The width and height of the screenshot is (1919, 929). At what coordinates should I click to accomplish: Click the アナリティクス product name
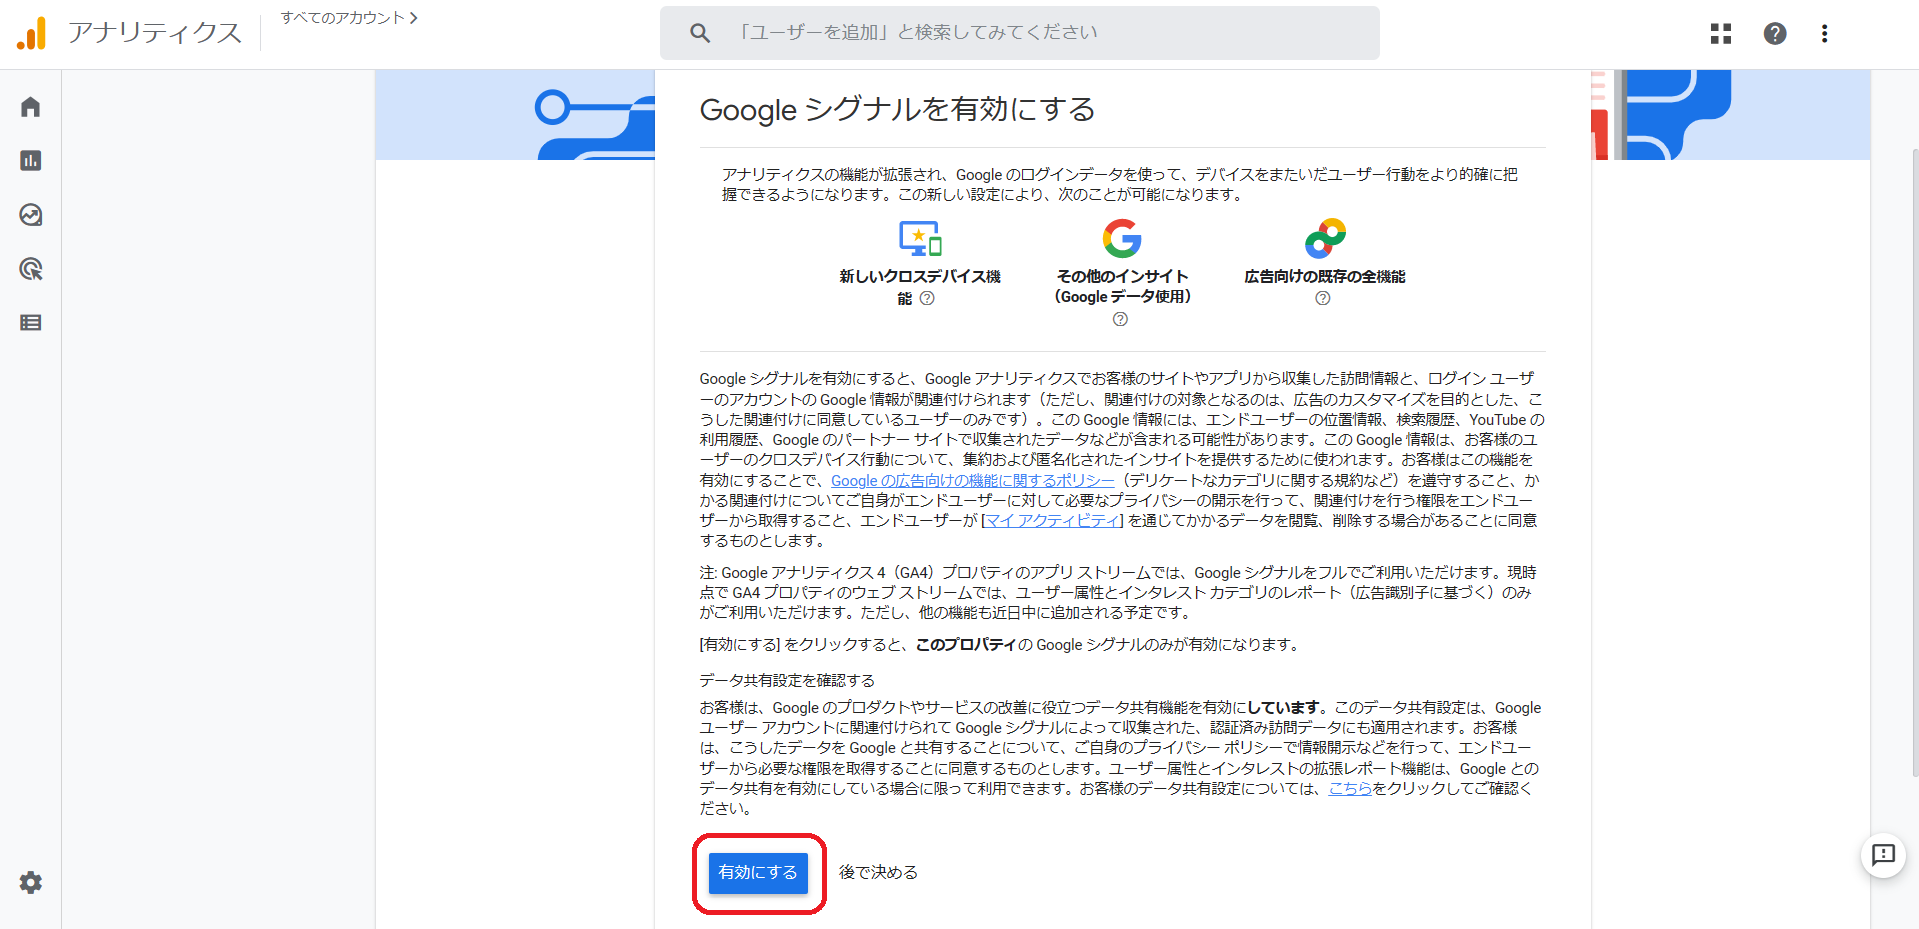tap(155, 33)
